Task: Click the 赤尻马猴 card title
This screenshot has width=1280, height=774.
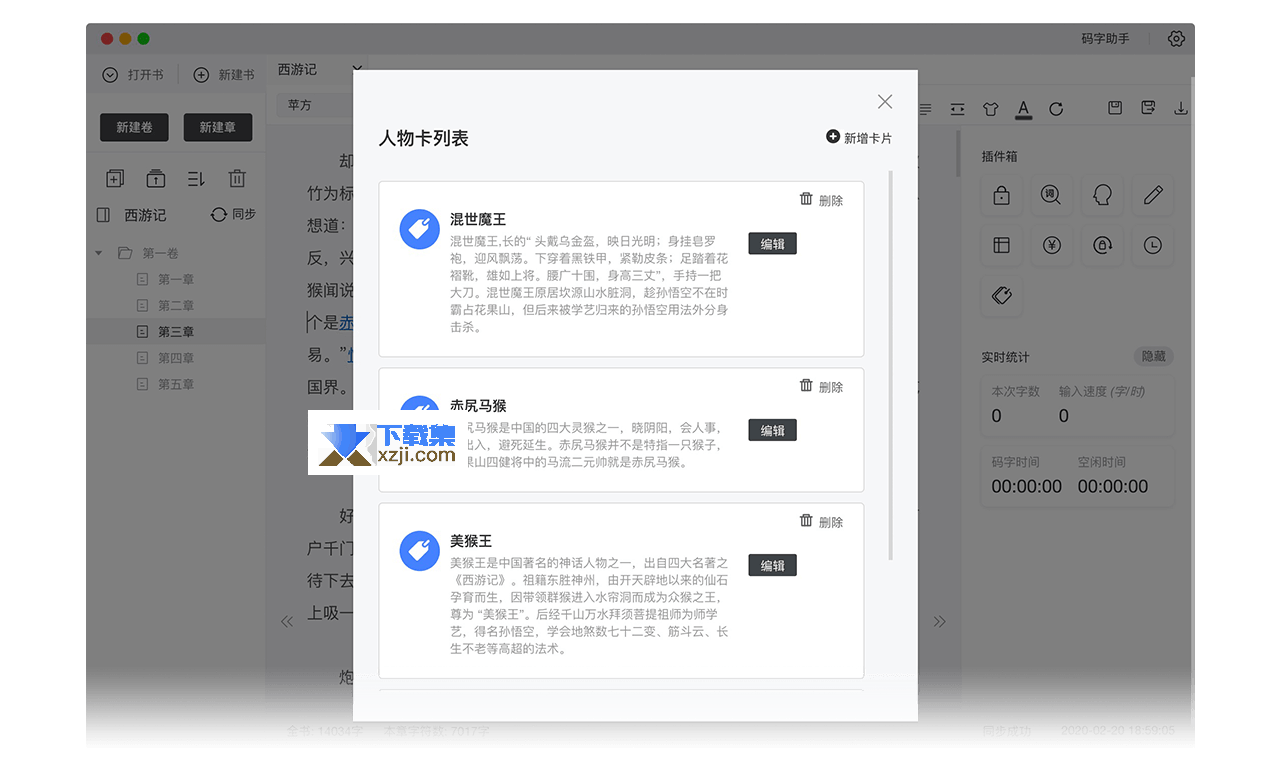Action: tap(478, 406)
